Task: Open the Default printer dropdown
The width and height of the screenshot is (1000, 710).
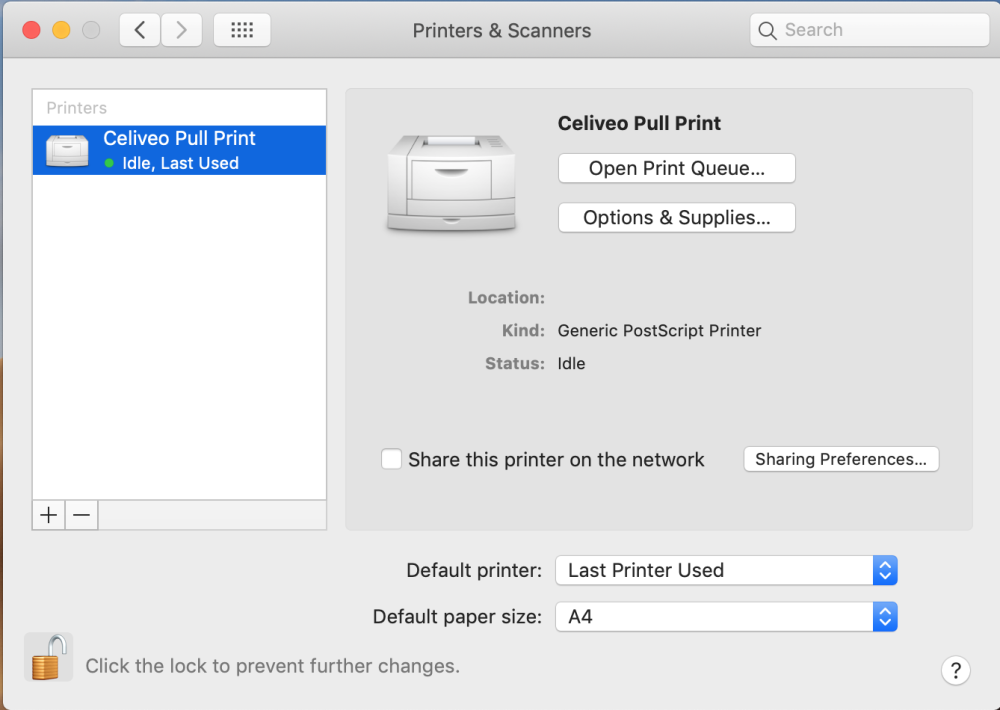Action: coord(726,570)
